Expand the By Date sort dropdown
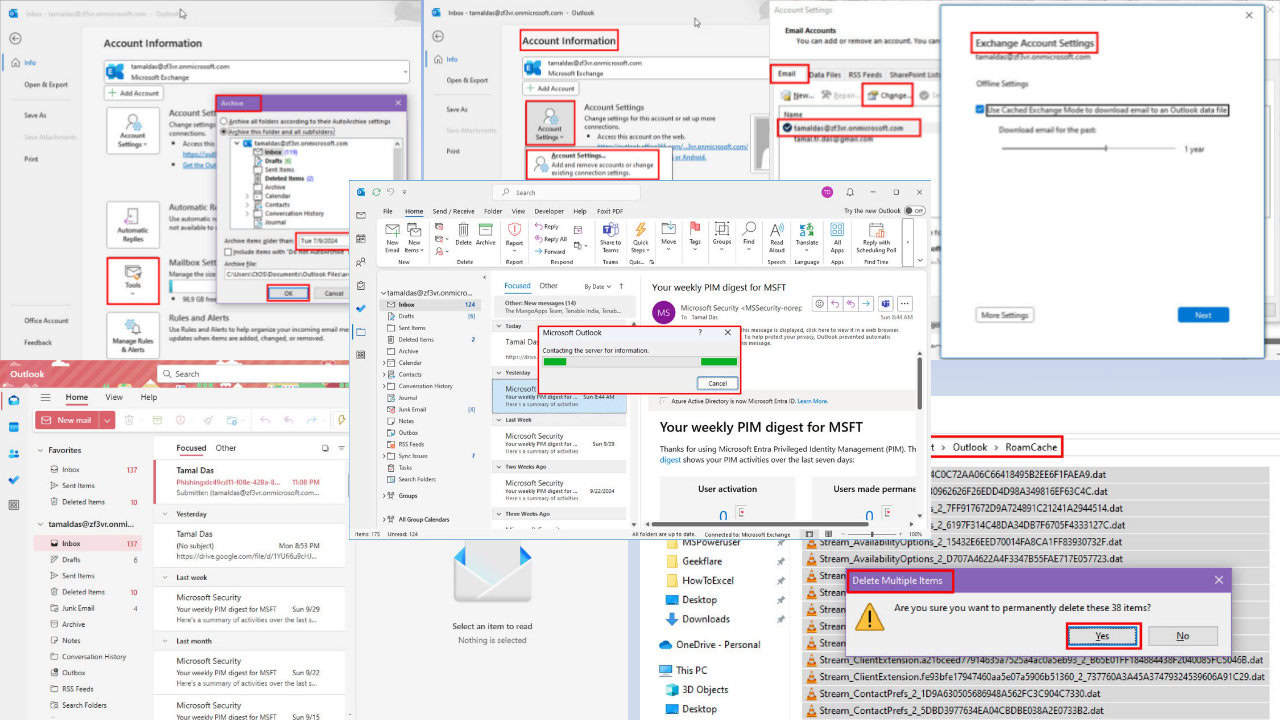 (x=598, y=286)
